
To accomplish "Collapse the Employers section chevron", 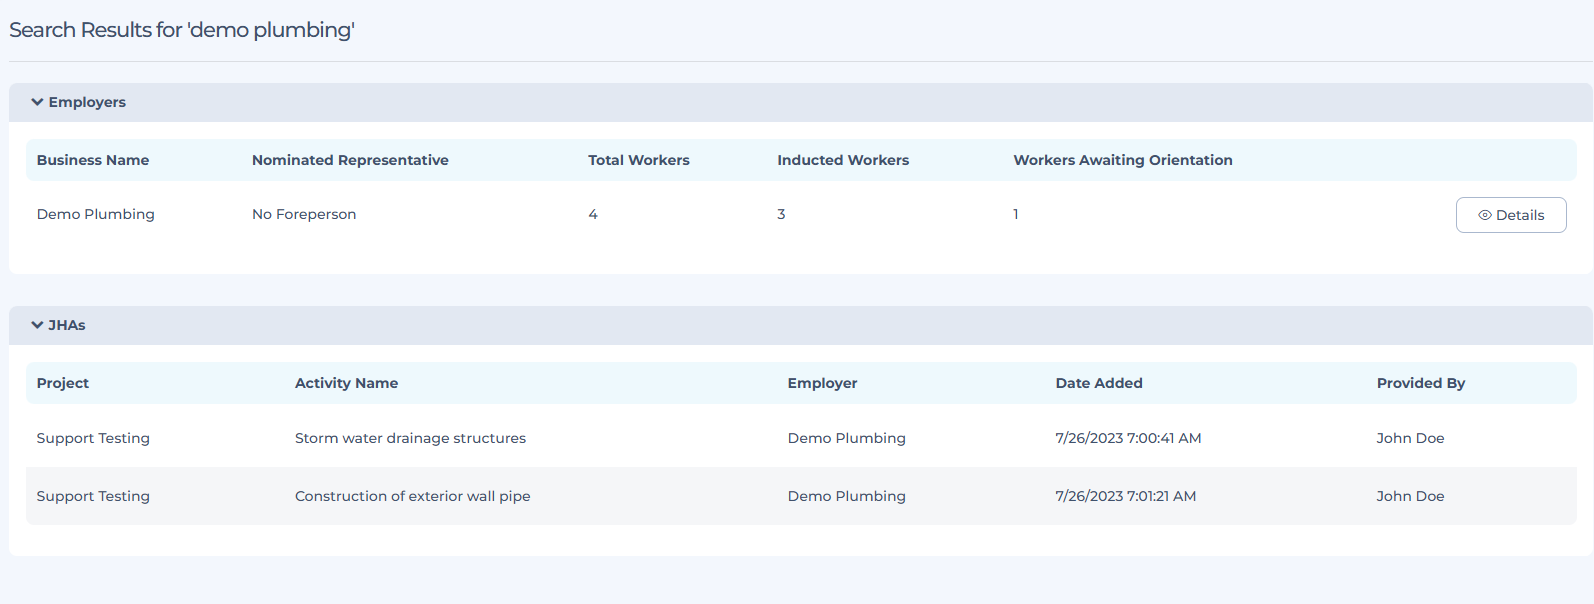I will click(x=37, y=102).
